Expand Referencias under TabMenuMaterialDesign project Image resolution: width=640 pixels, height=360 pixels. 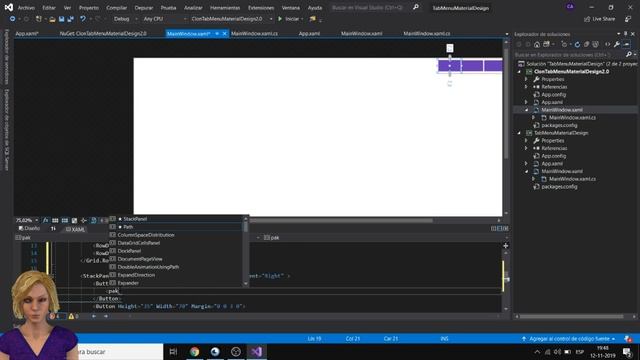[527, 148]
